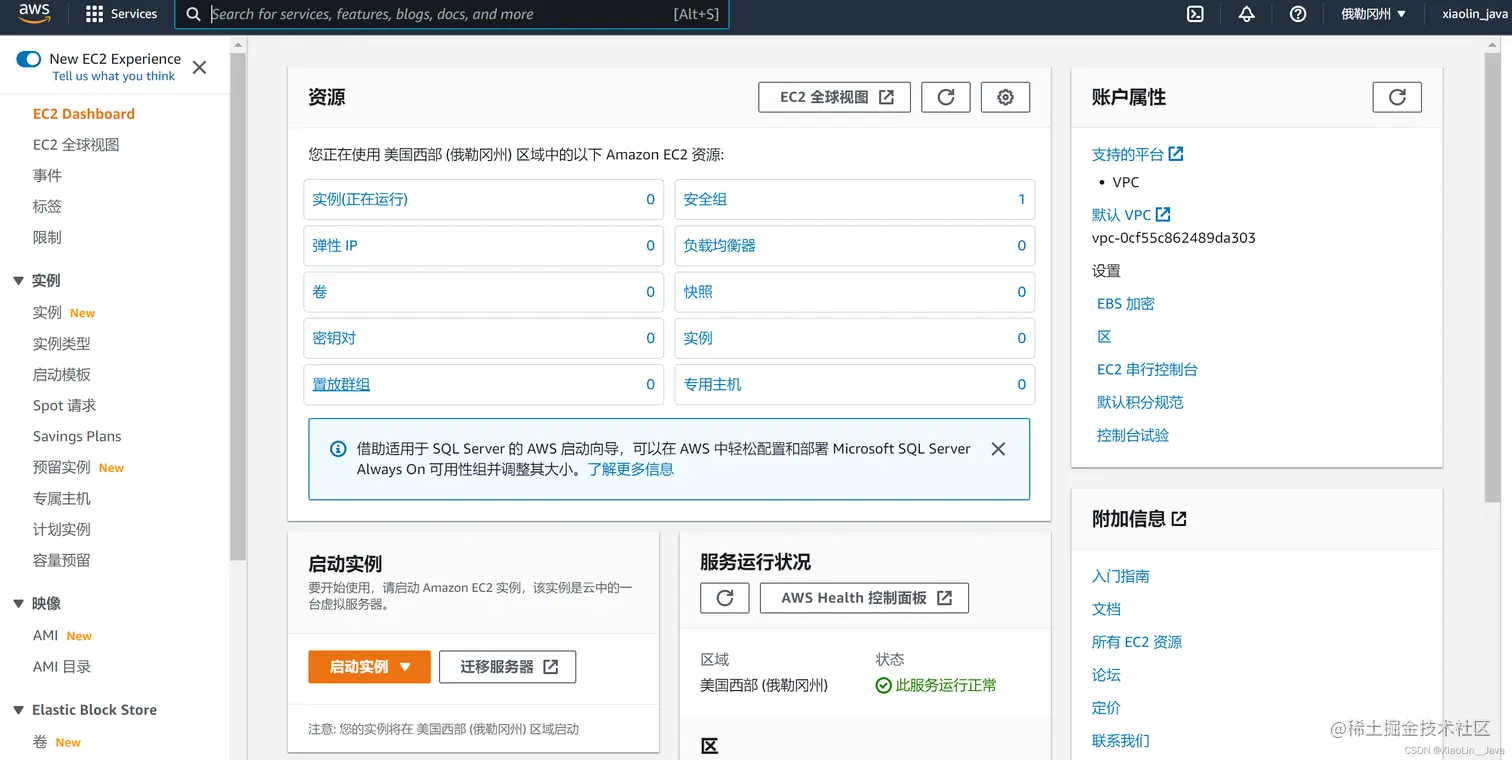Open 限制 in the sidebar
Viewport: 1512px width, 760px height.
pyautogui.click(x=47, y=238)
